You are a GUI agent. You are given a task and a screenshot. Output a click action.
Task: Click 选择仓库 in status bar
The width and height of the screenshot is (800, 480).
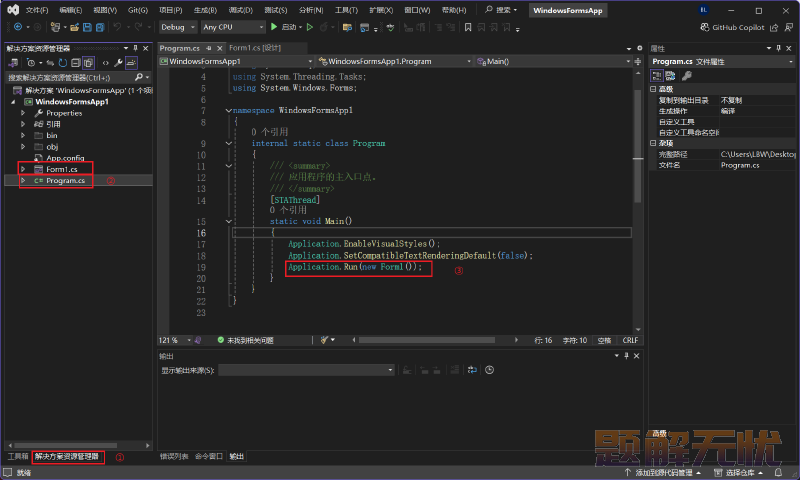(x=738, y=472)
